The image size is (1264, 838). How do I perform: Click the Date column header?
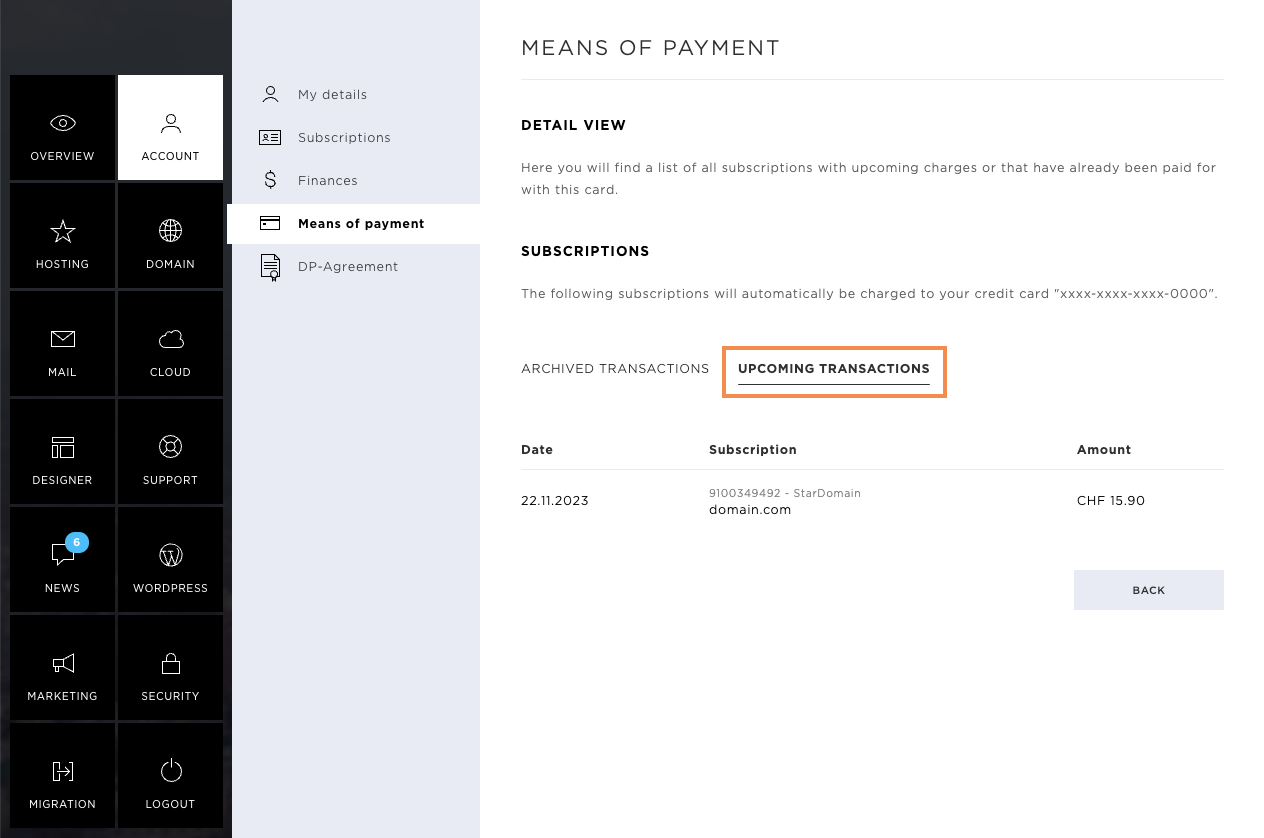(x=537, y=450)
